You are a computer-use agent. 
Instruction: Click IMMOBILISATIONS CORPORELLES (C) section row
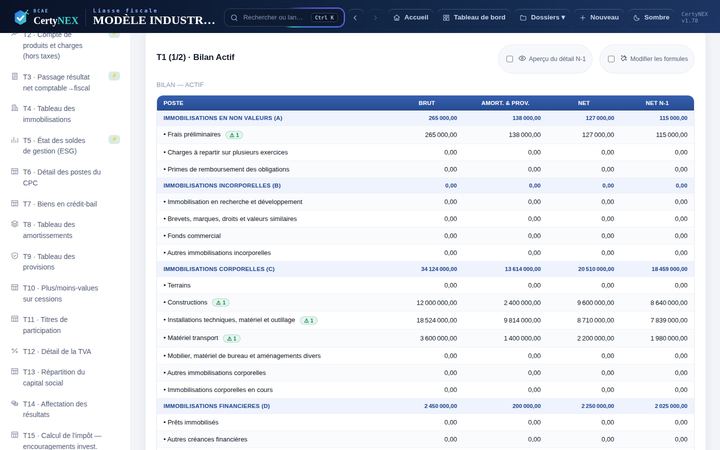pos(425,269)
